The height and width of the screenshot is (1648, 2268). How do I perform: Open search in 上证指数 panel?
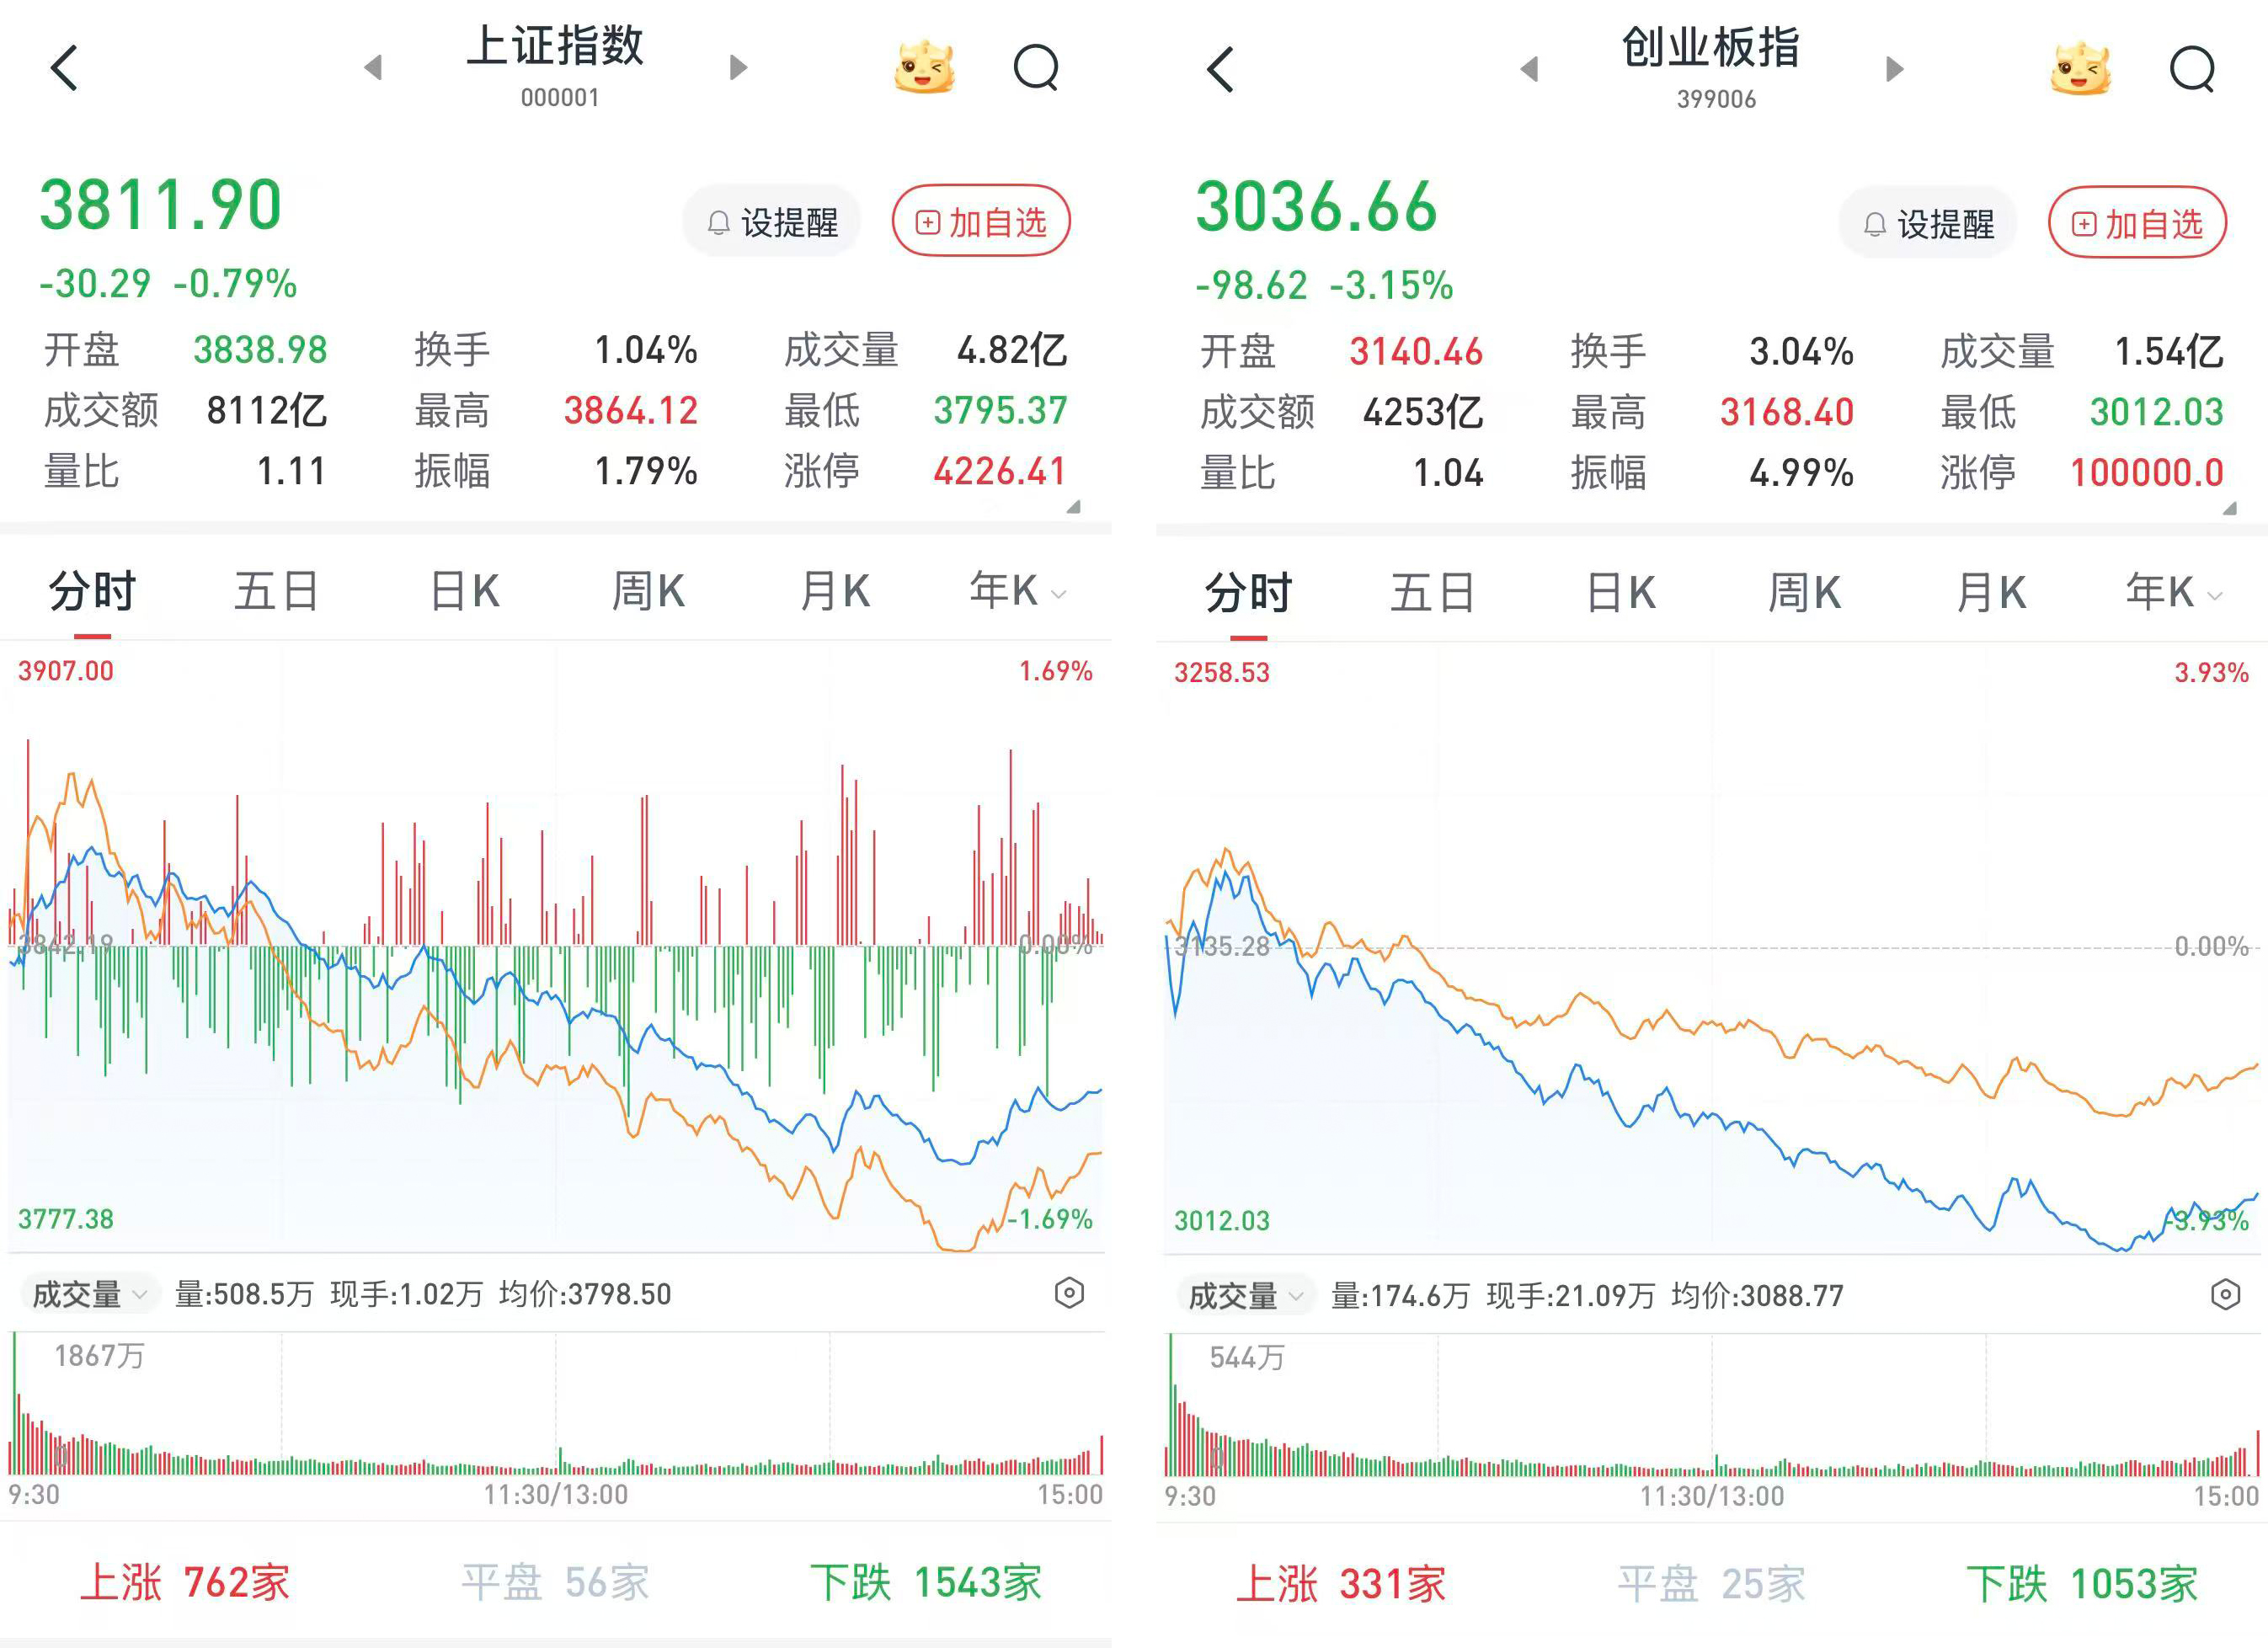click(x=1036, y=68)
